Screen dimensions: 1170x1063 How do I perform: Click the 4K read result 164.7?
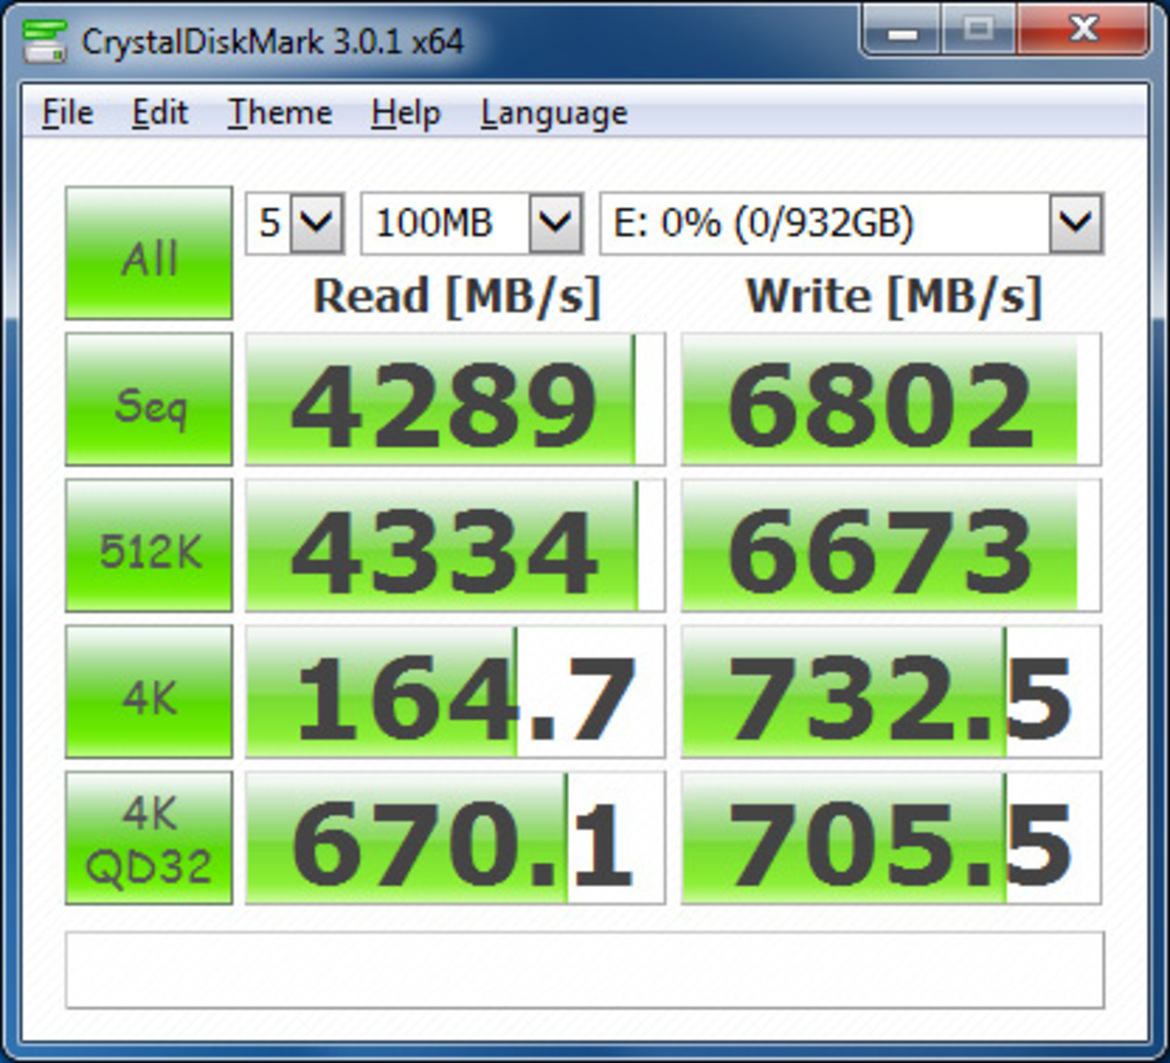click(x=455, y=692)
